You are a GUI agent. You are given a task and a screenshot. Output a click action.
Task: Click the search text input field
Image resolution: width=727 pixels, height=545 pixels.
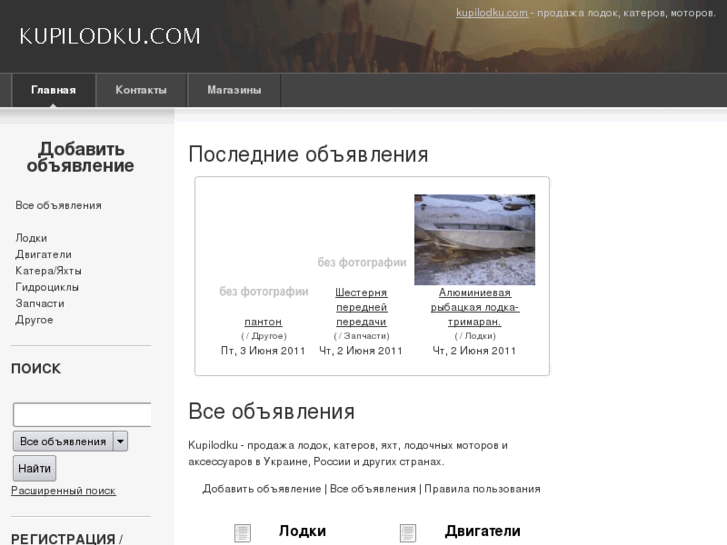[82, 415]
